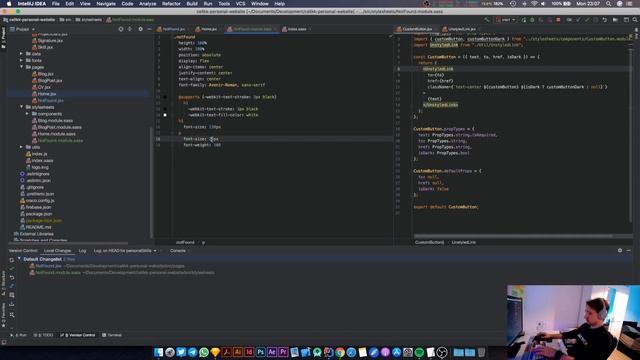Open After Effects from the Dock

(x=272, y=352)
